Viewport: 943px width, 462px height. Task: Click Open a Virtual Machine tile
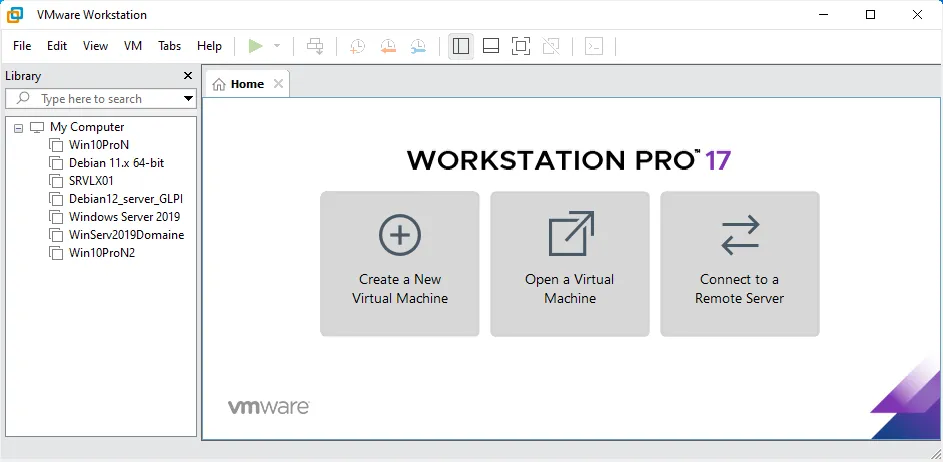pos(570,264)
